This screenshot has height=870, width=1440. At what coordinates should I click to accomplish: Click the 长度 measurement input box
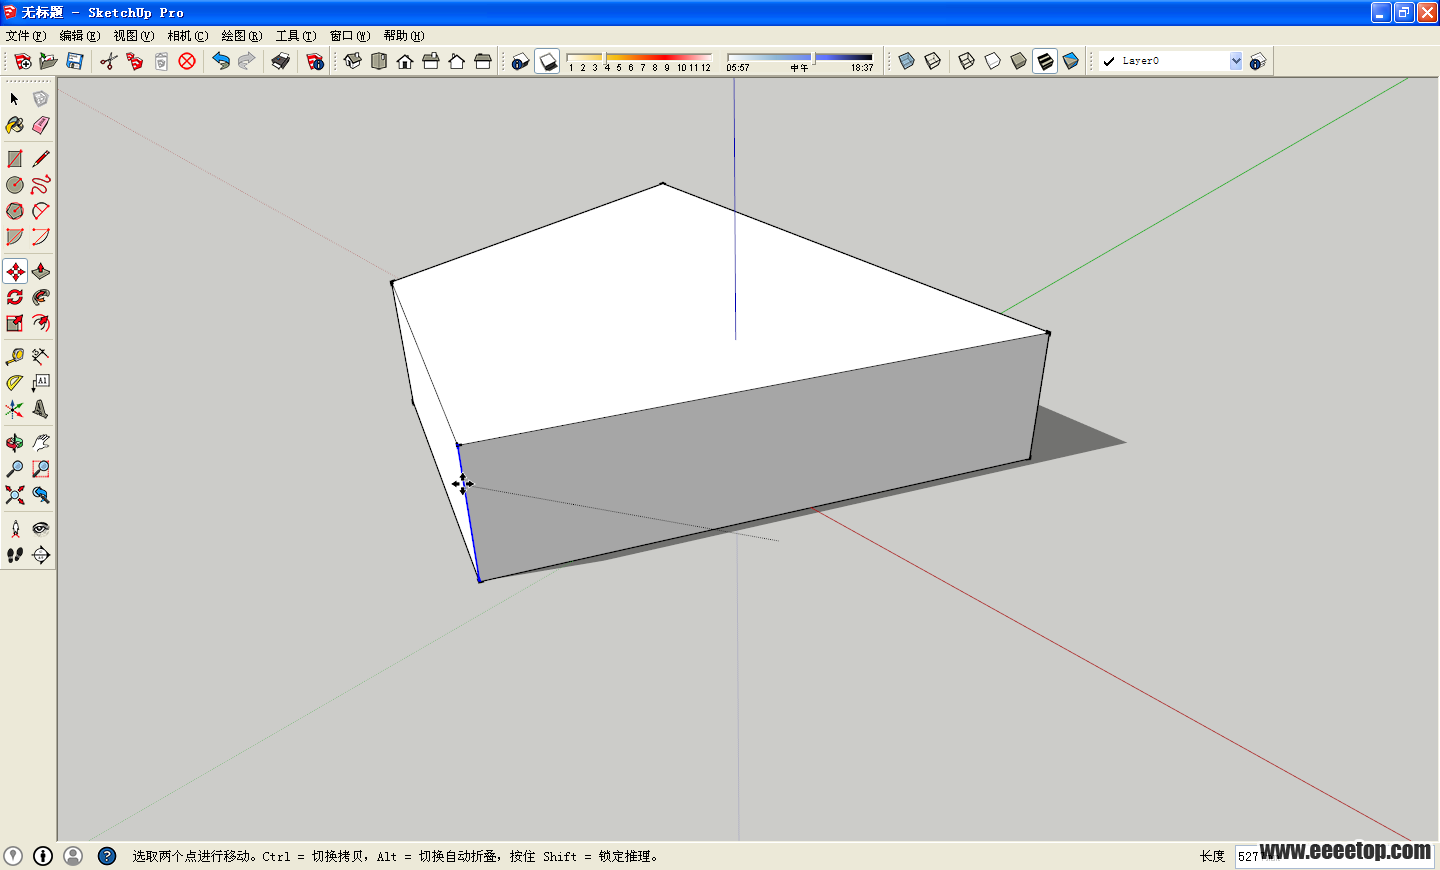[x=1334, y=856]
